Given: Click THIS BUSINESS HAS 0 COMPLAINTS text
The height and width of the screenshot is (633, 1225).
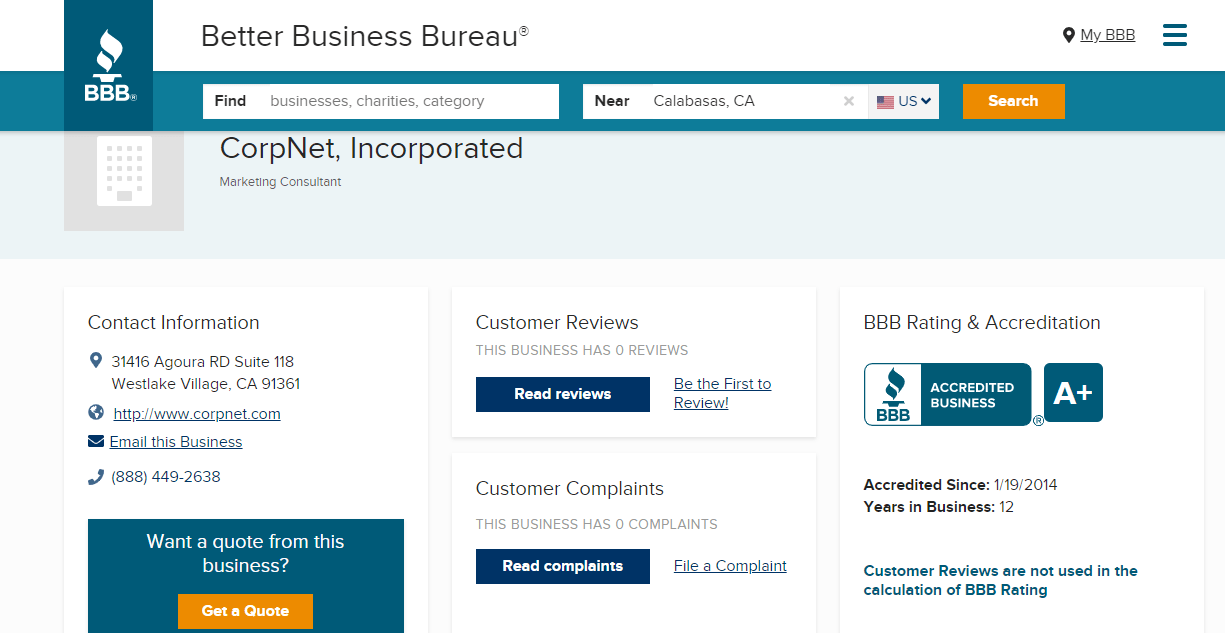Looking at the screenshot, I should (x=597, y=524).
